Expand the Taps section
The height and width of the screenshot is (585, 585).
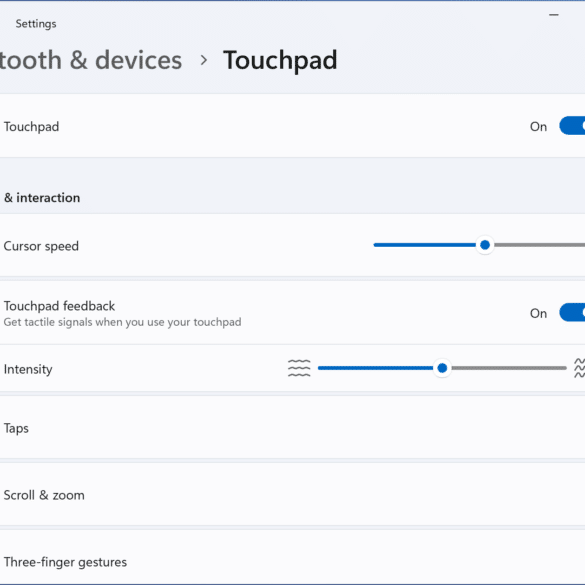292,428
